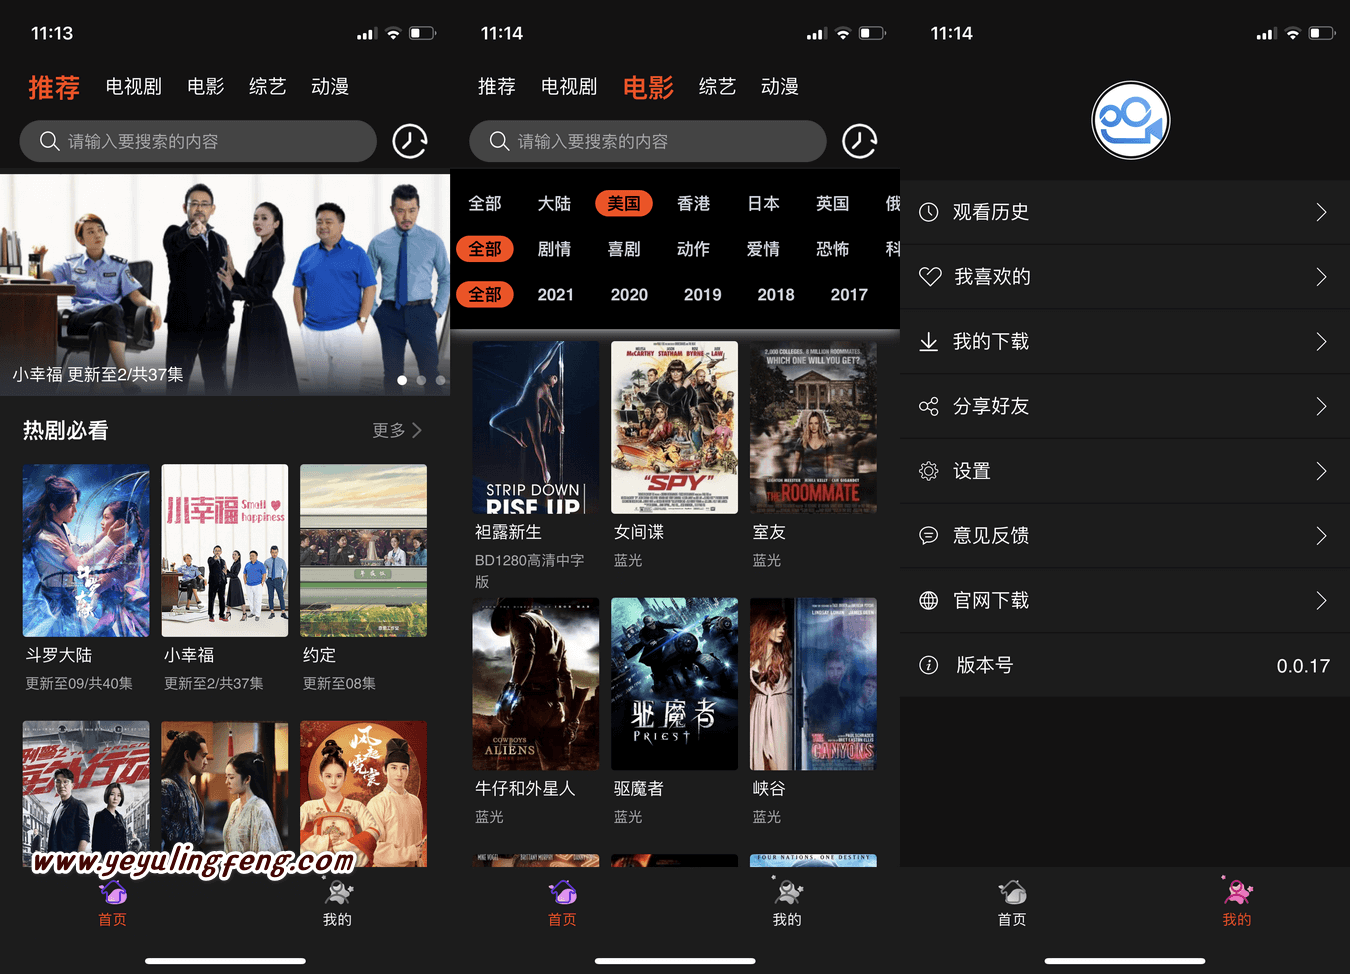Open 小幸福 banner image
This screenshot has height=974, width=1350.
point(225,285)
